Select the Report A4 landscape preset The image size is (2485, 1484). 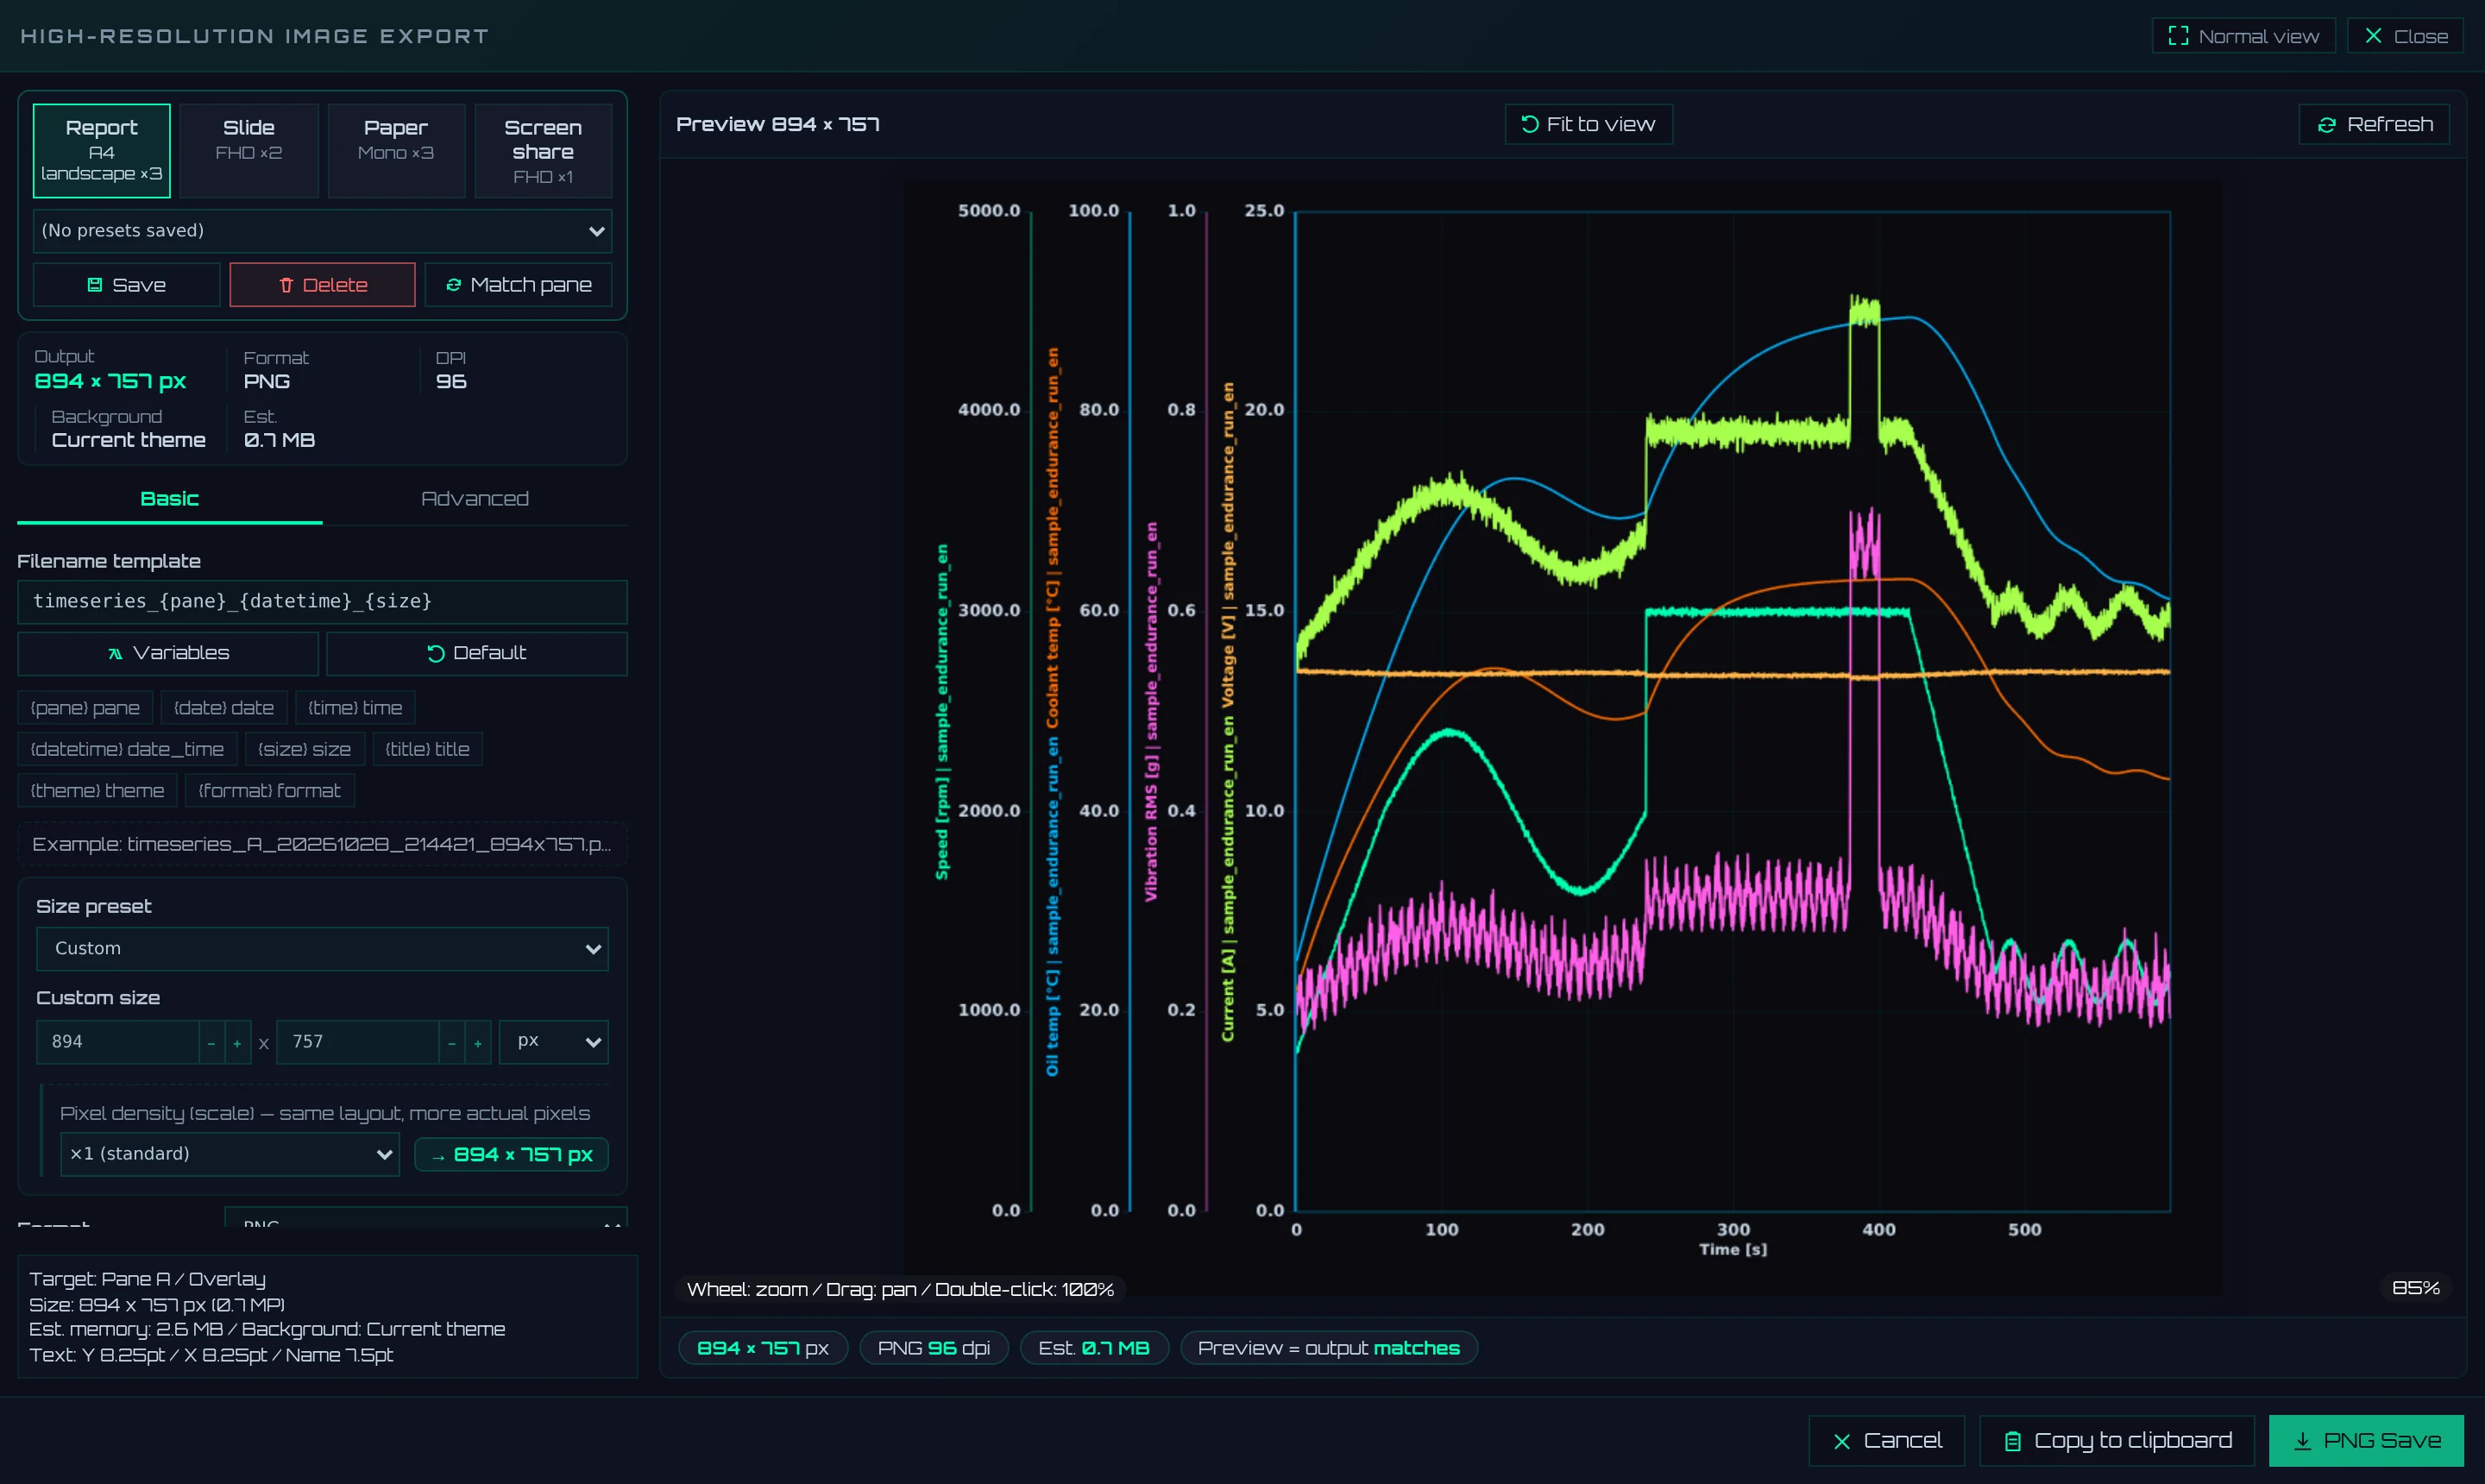[101, 150]
